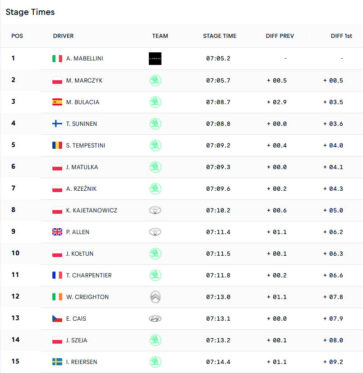Click the TEAM column header

(x=160, y=36)
